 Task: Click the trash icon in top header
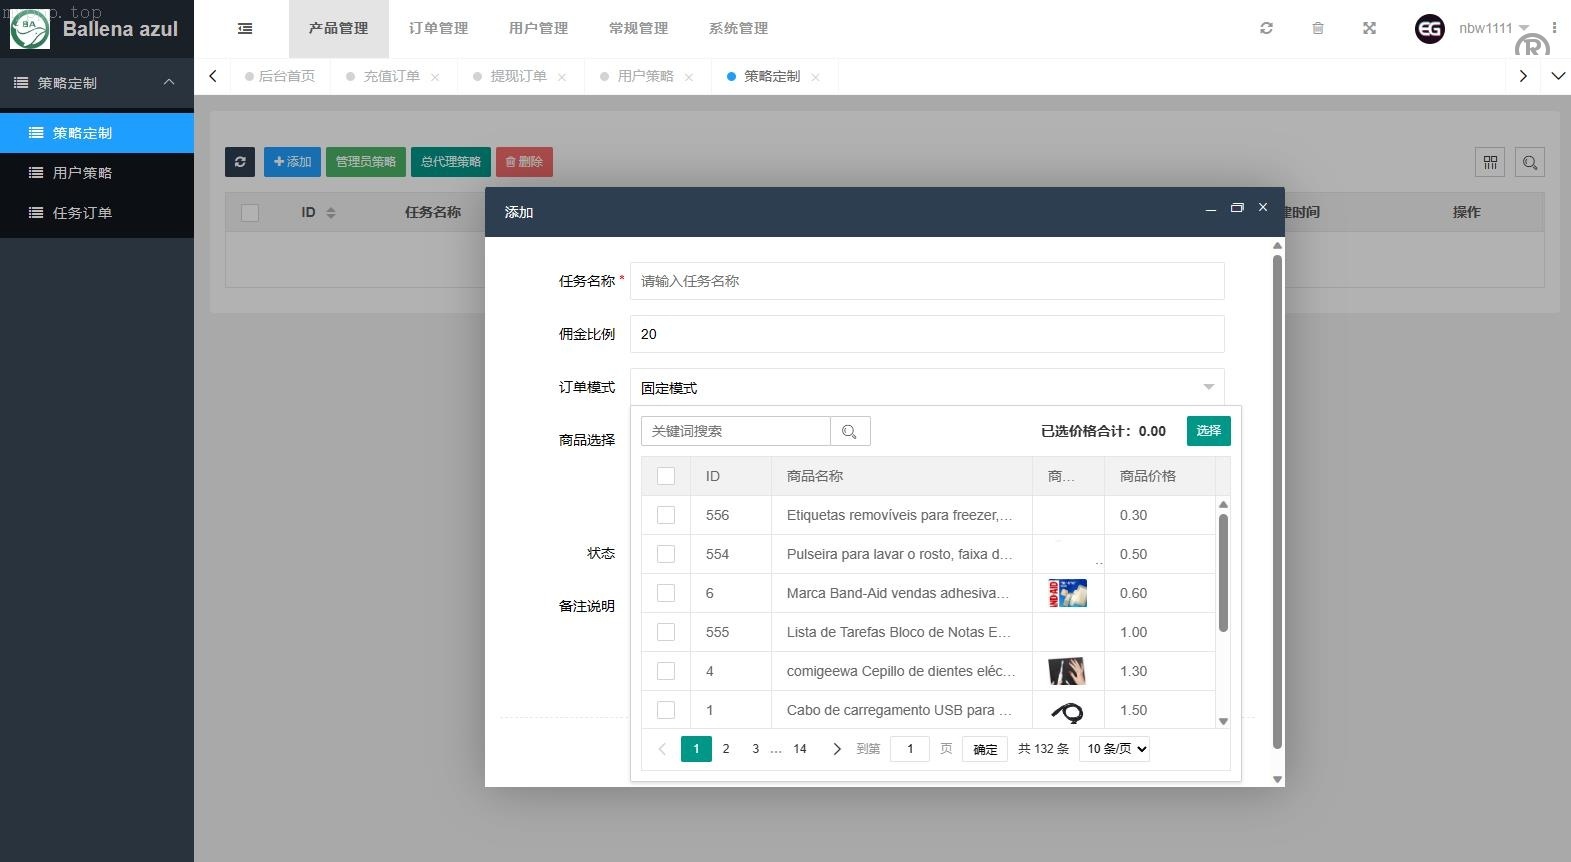pos(1317,29)
